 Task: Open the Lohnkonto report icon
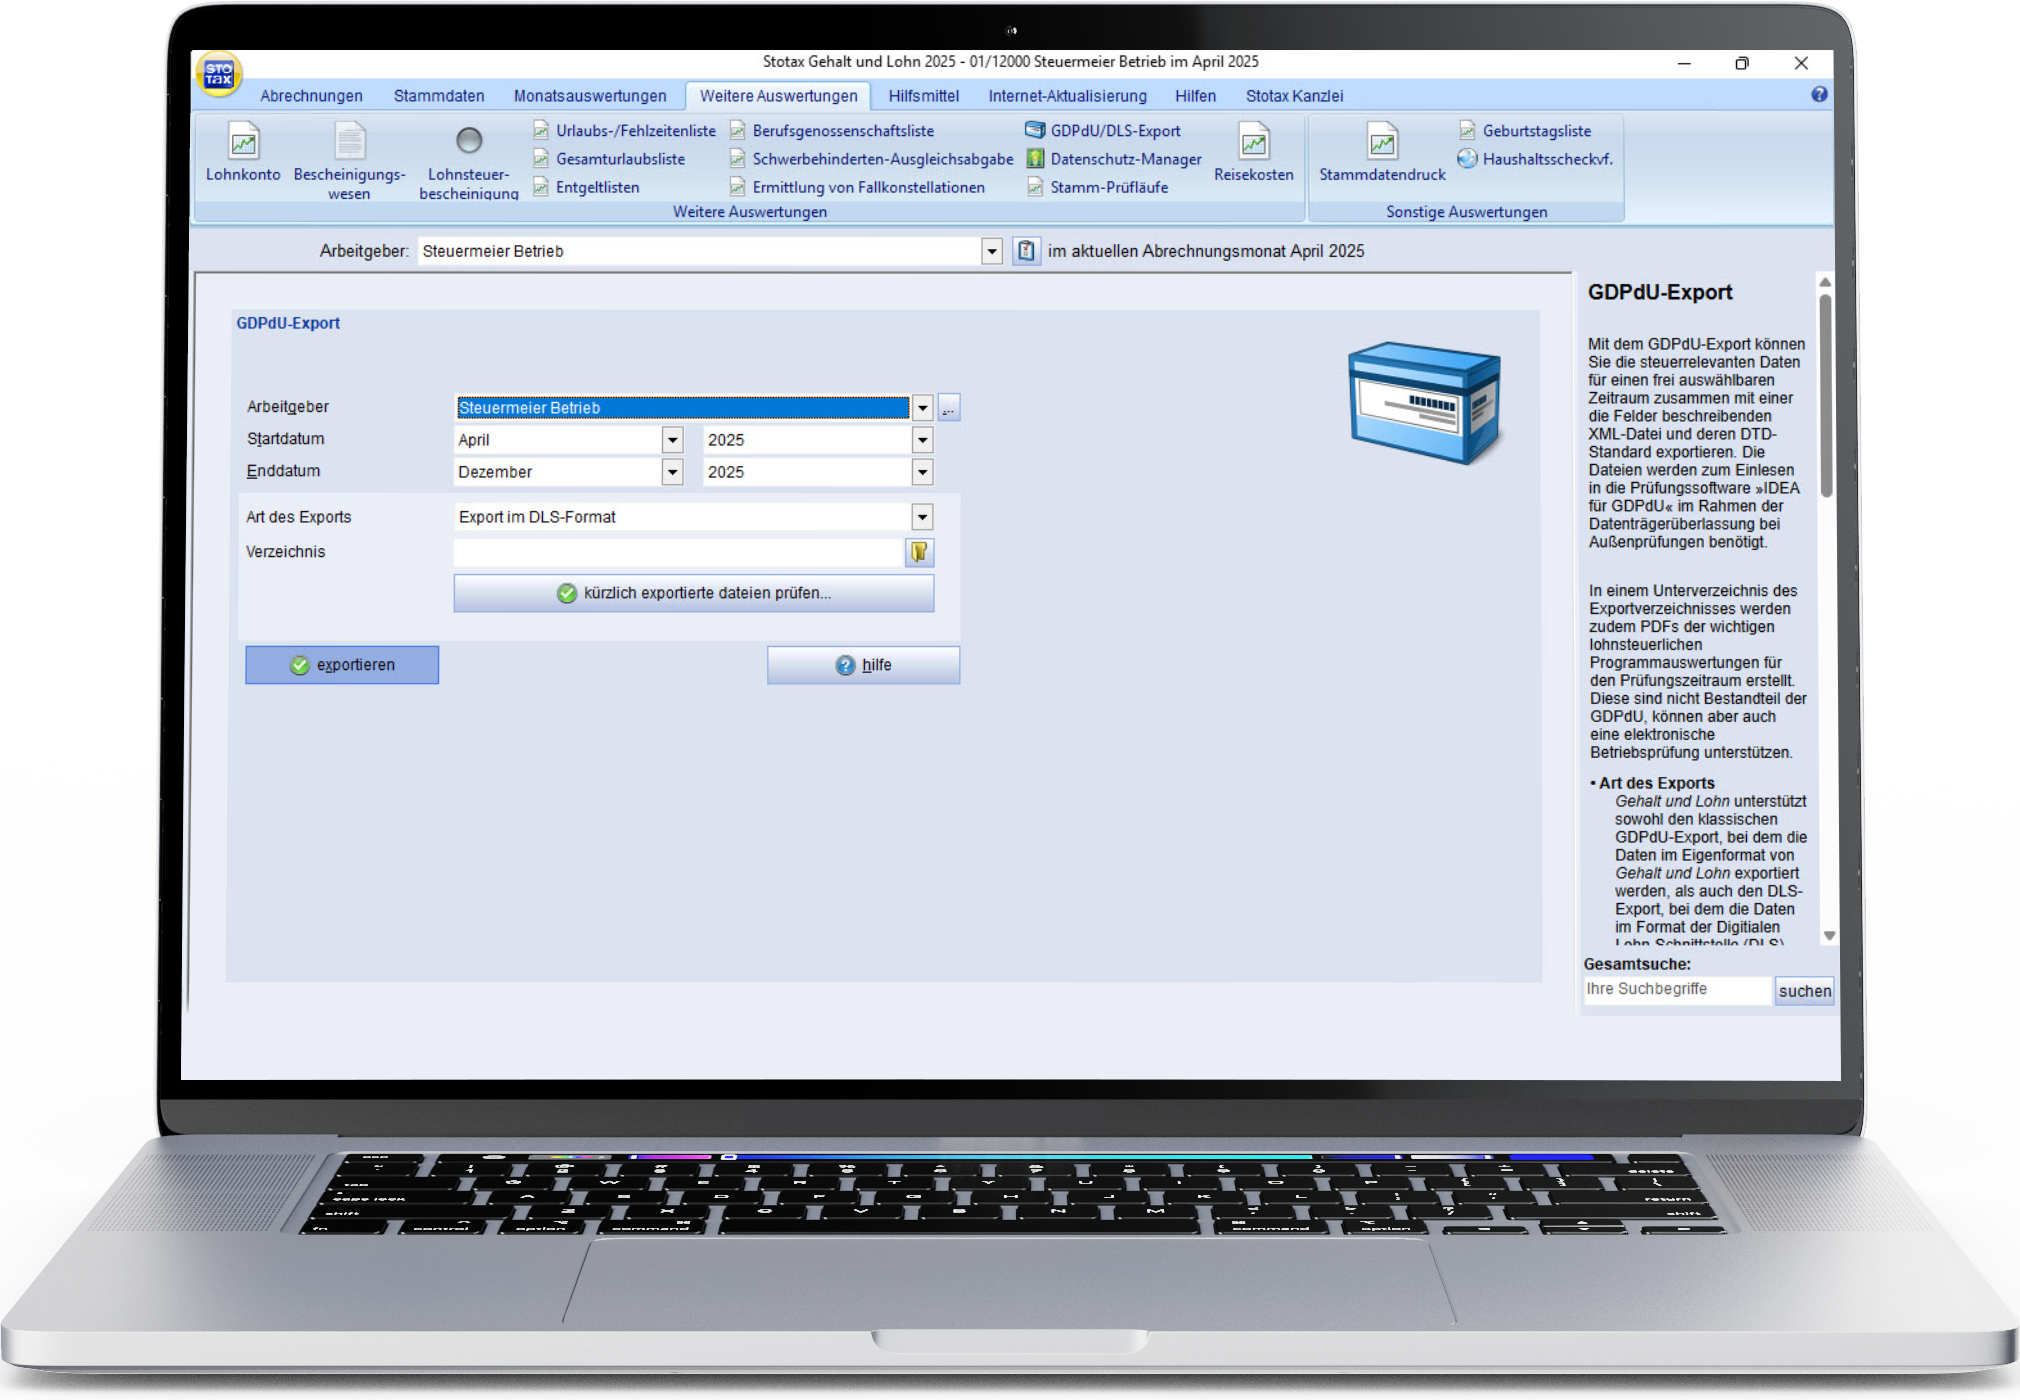243,142
